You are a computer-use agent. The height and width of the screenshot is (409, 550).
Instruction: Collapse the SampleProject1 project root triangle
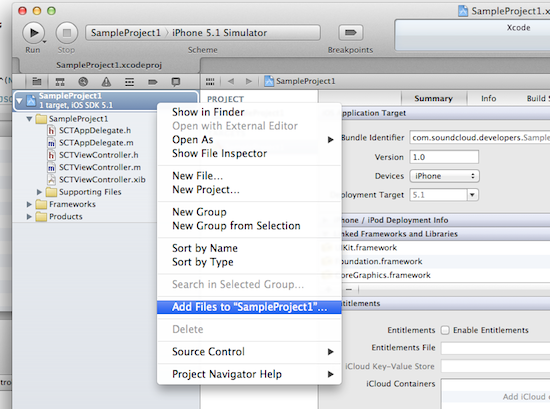coord(19,101)
